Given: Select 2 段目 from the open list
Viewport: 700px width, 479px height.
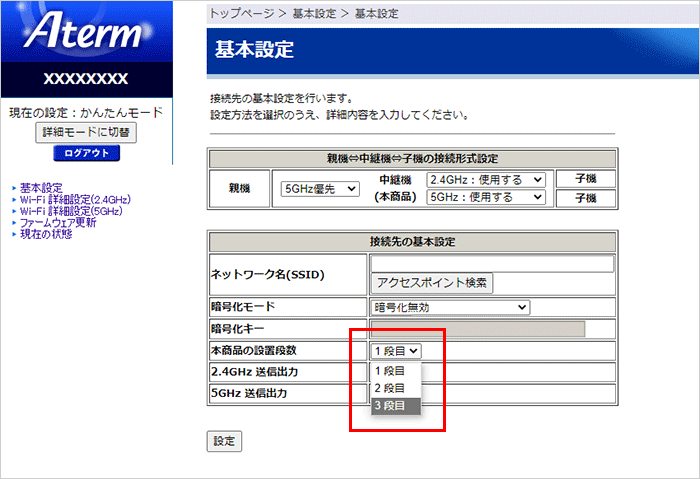Looking at the screenshot, I should 390,388.
